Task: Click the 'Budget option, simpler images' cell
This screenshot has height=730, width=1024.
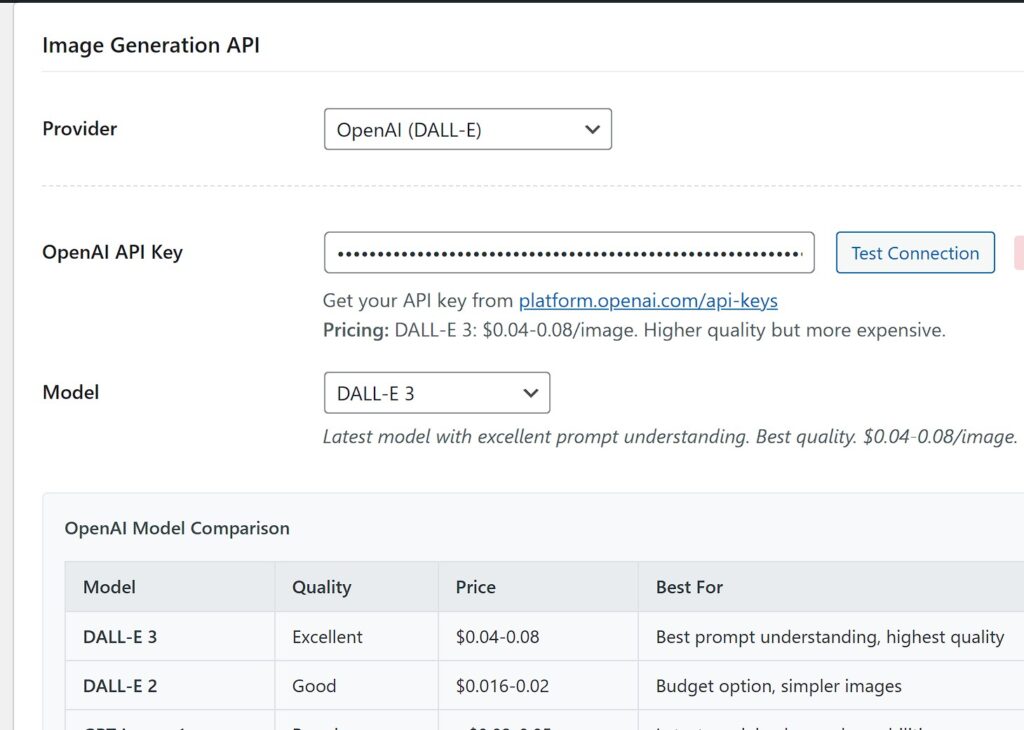Action: 778,686
